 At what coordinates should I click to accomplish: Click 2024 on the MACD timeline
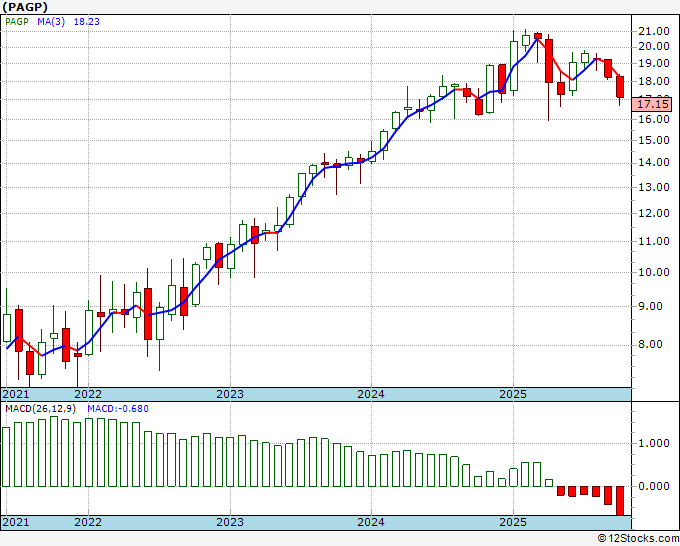[371, 522]
